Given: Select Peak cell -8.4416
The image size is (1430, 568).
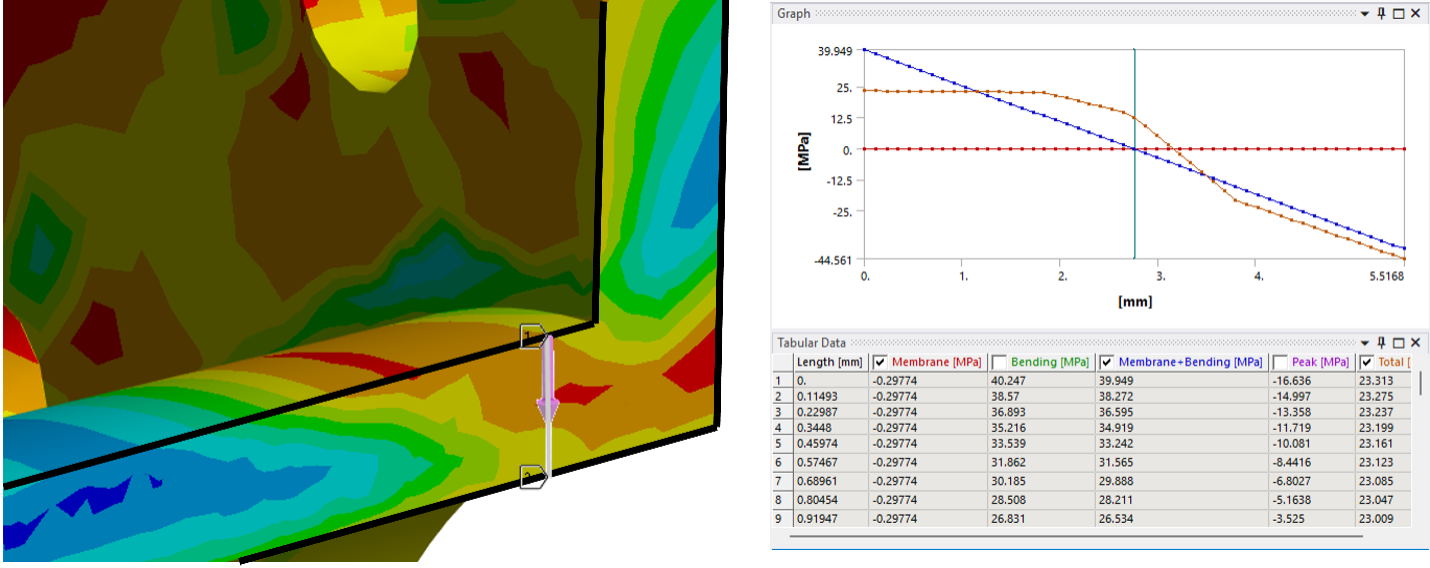Looking at the screenshot, I should [x=1311, y=462].
